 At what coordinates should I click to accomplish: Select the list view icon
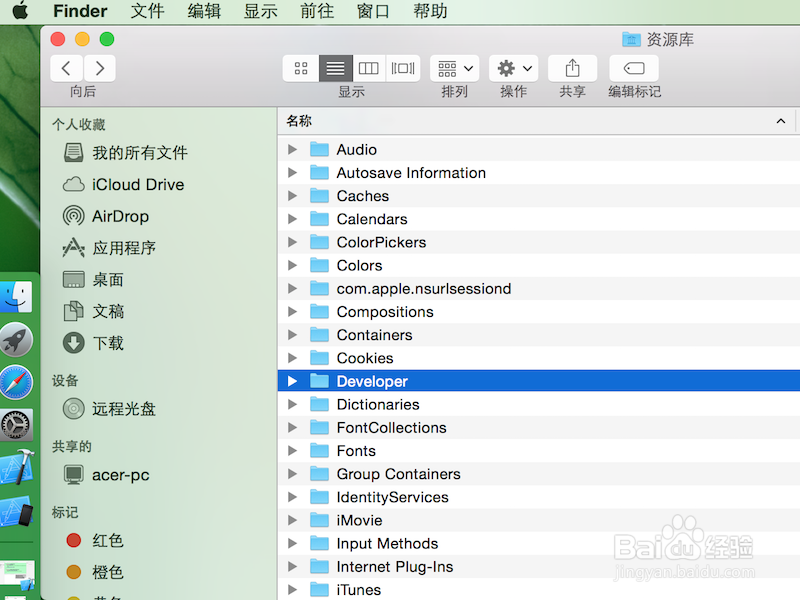tap(335, 68)
